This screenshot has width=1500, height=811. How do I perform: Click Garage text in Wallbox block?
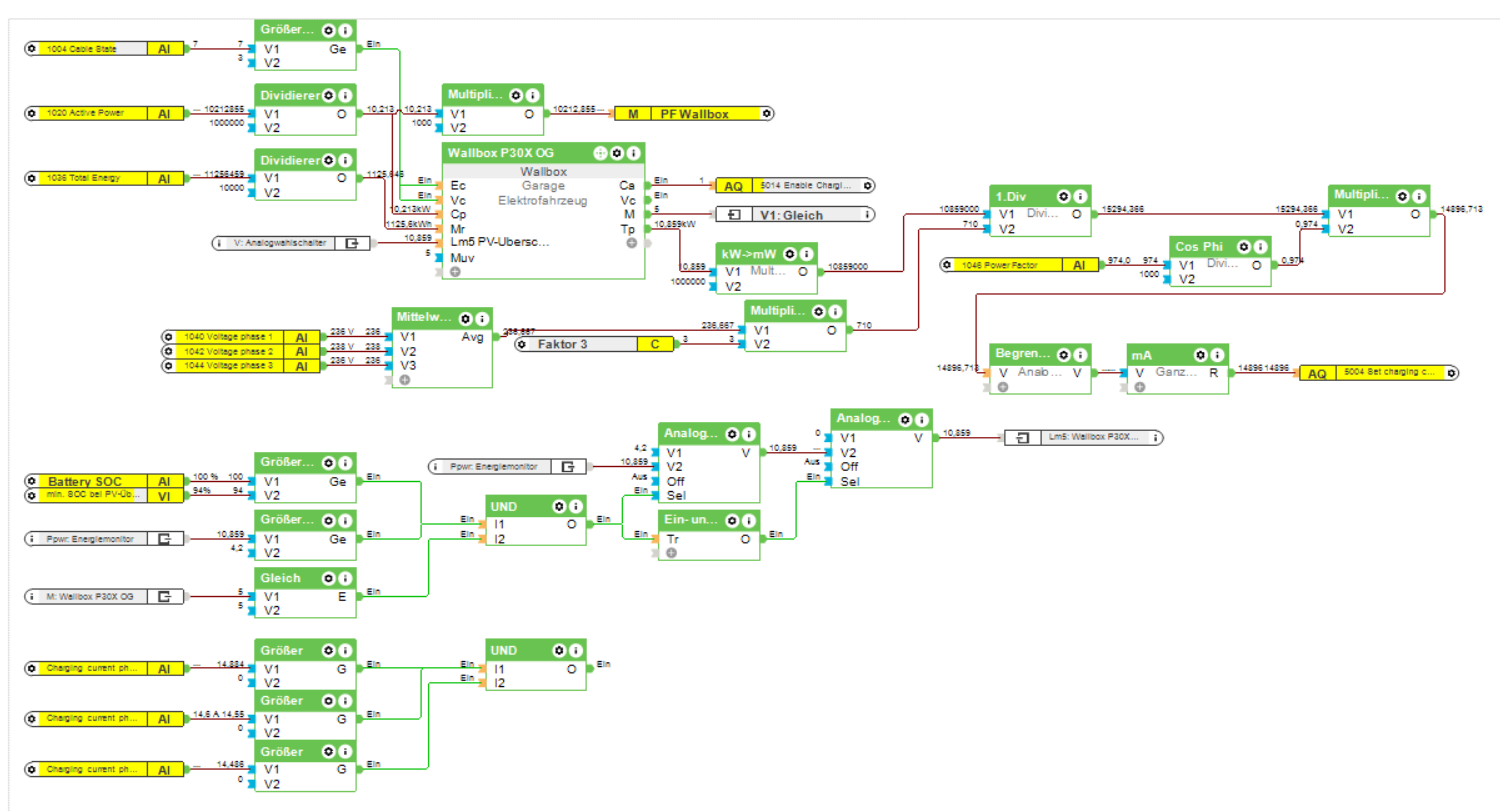click(x=543, y=186)
